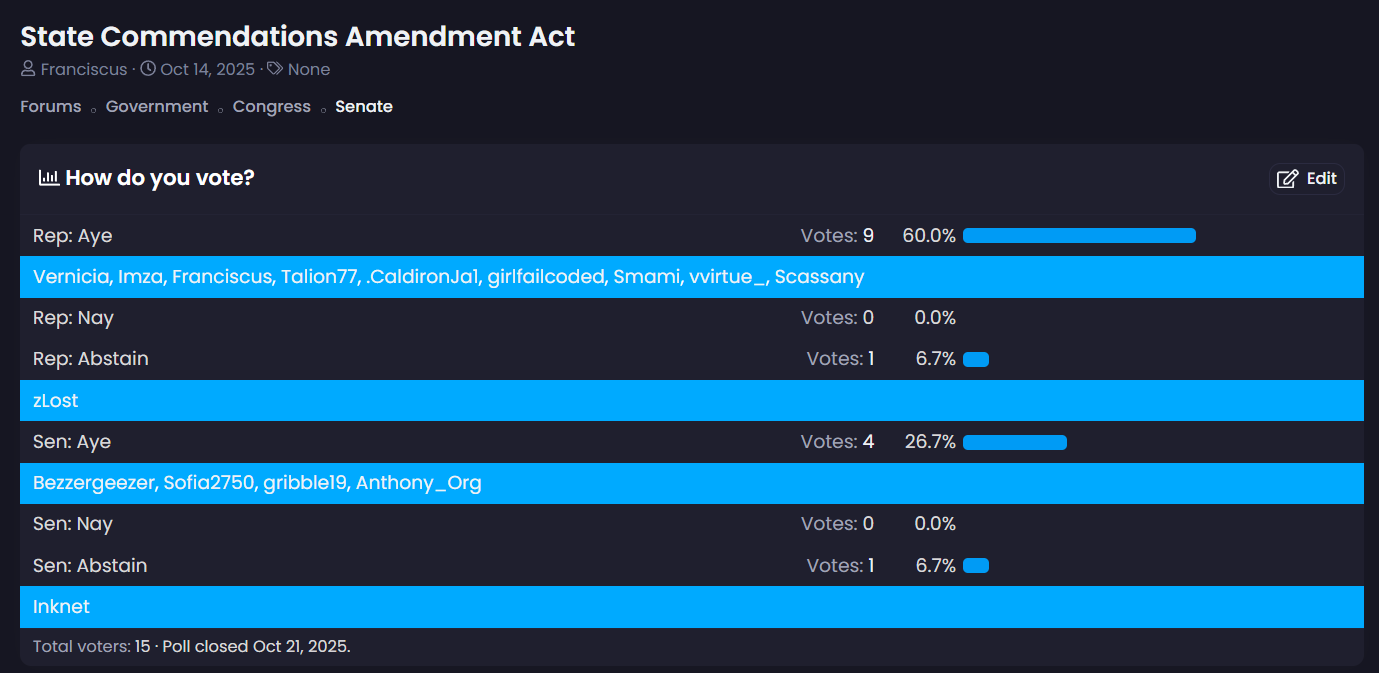The height and width of the screenshot is (673, 1379).
Task: Click the State Commendations Amendment Act title
Action: pyautogui.click(x=298, y=37)
